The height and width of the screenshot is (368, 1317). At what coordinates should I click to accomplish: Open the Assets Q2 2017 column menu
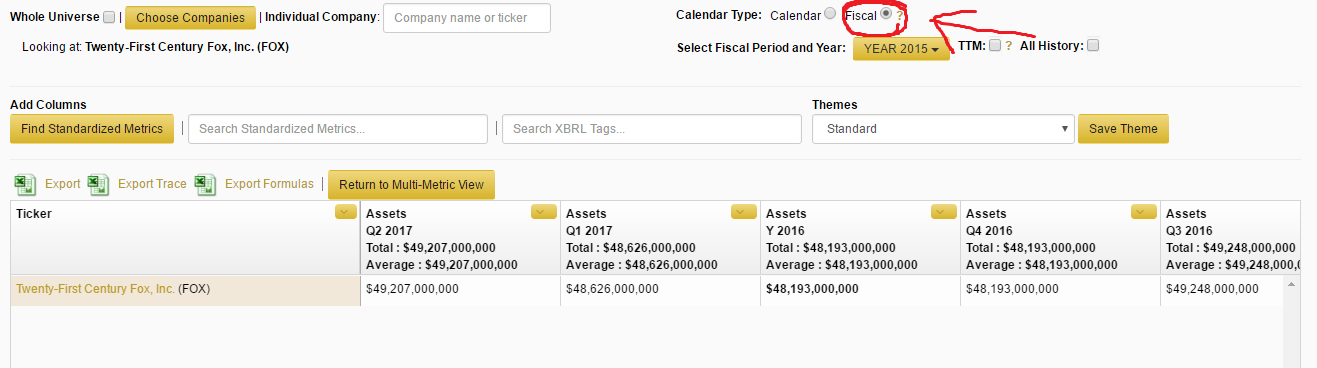coord(544,211)
